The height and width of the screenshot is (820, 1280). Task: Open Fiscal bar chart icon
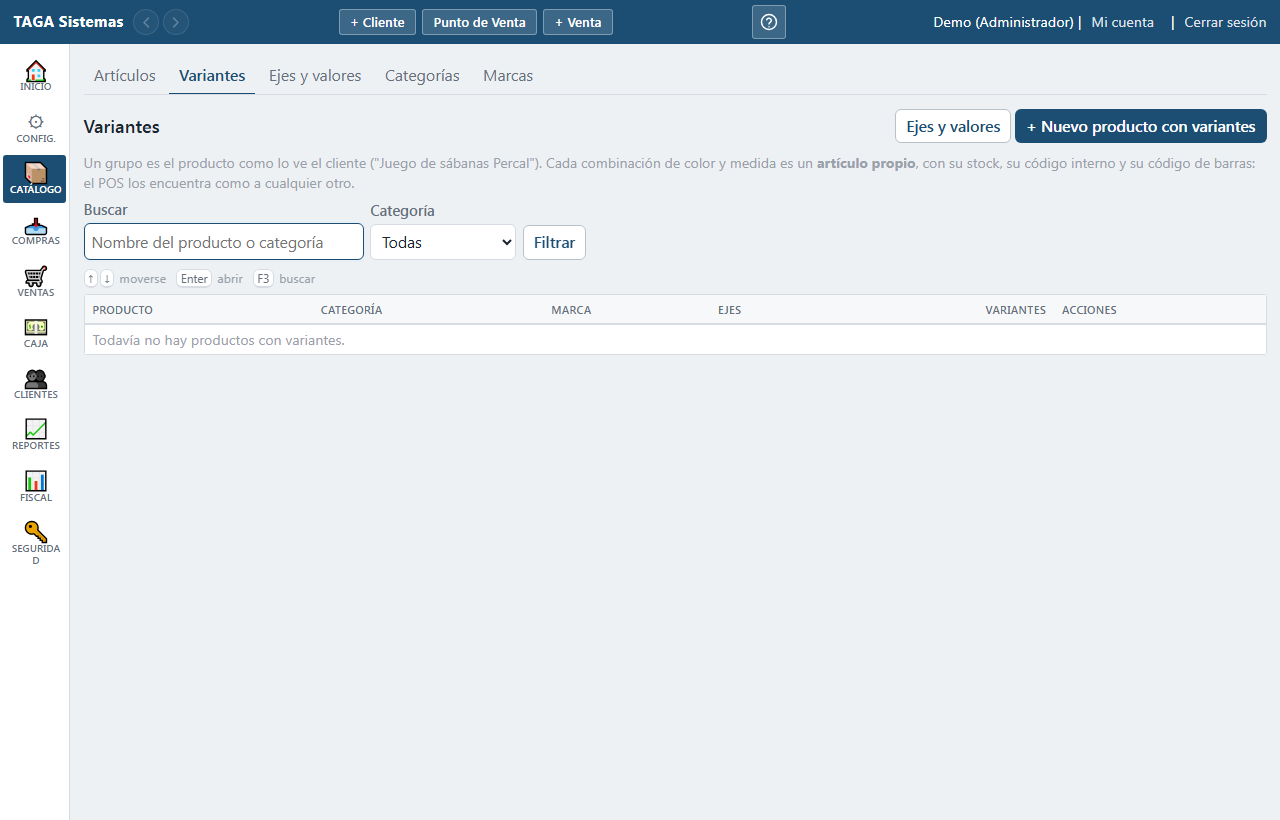(x=35, y=481)
